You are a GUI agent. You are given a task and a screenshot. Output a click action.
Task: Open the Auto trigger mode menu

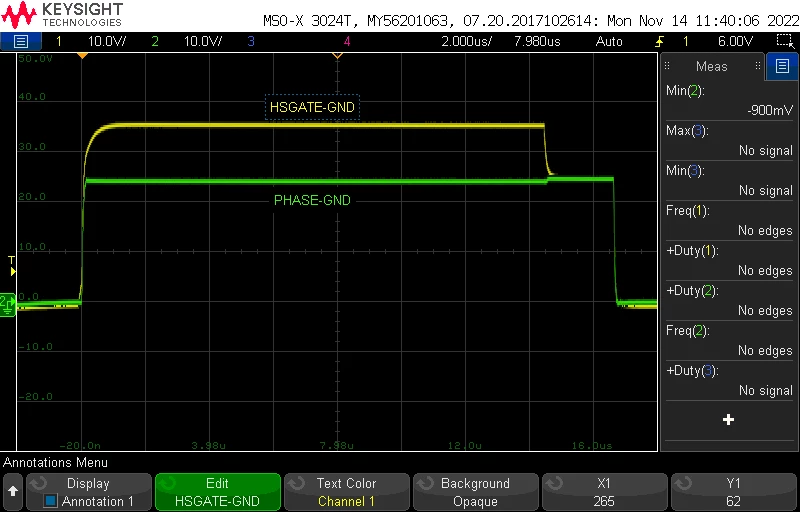pyautogui.click(x=609, y=41)
